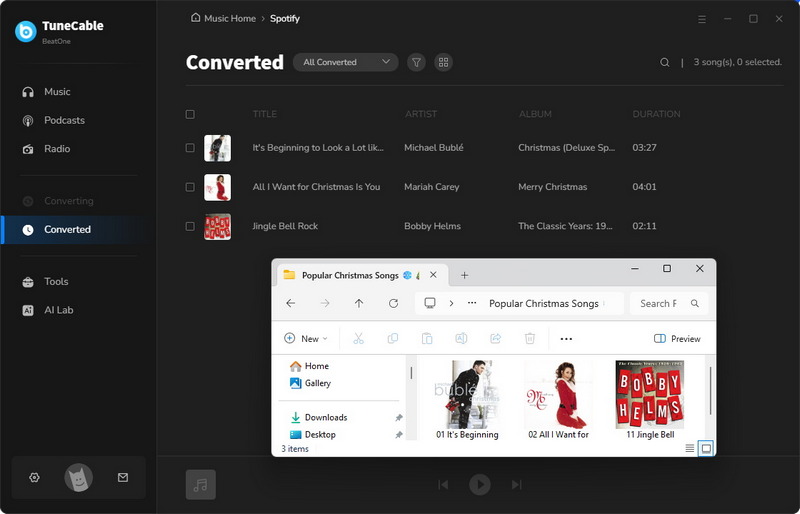This screenshot has width=800, height=514.
Task: Close the Popular Christmas Songs tab
Action: [x=433, y=275]
